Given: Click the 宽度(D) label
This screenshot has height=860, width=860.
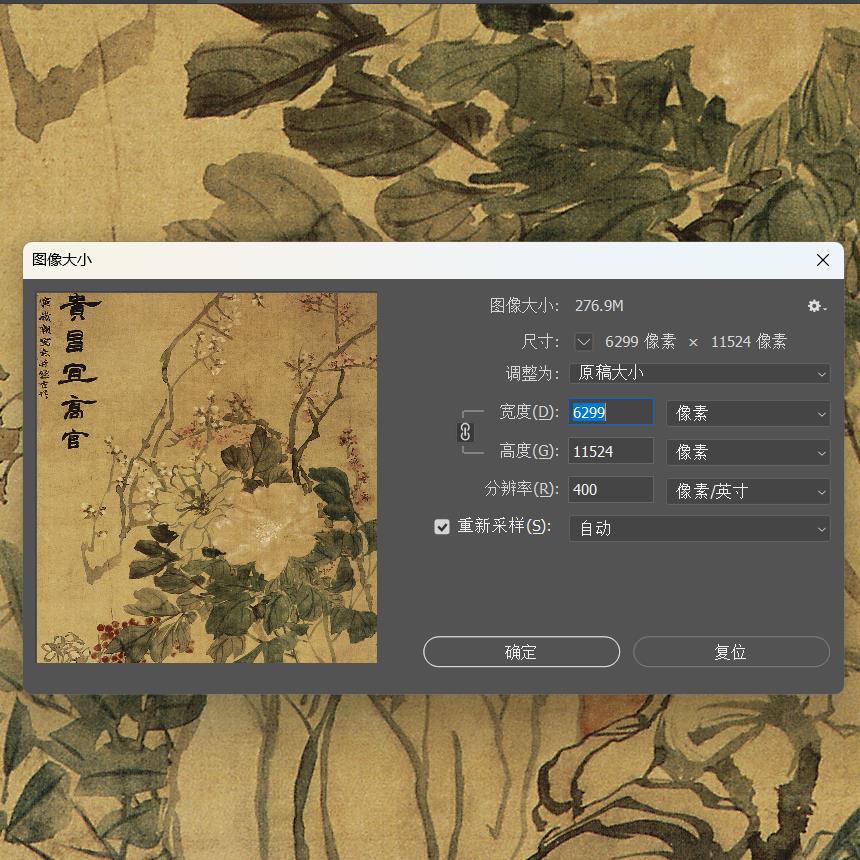Looking at the screenshot, I should click(x=529, y=412).
